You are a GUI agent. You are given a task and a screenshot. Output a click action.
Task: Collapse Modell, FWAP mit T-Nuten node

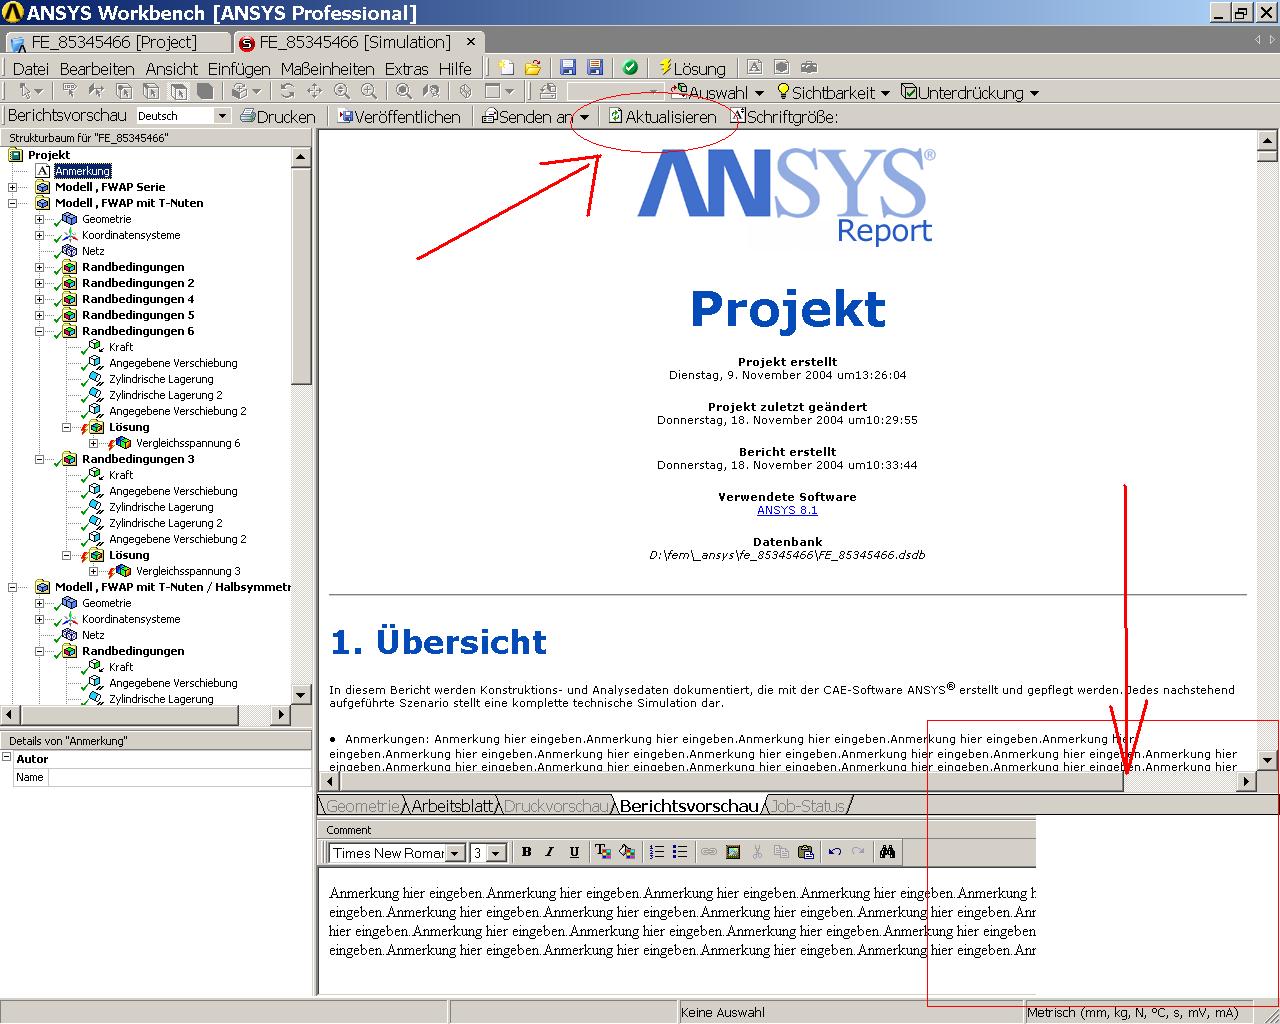click(12, 203)
